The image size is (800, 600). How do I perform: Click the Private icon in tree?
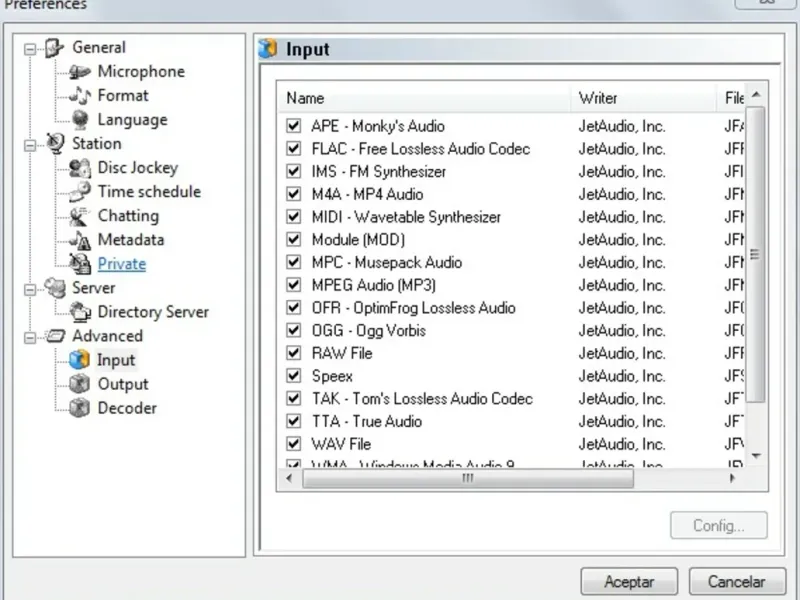pyautogui.click(x=80, y=264)
